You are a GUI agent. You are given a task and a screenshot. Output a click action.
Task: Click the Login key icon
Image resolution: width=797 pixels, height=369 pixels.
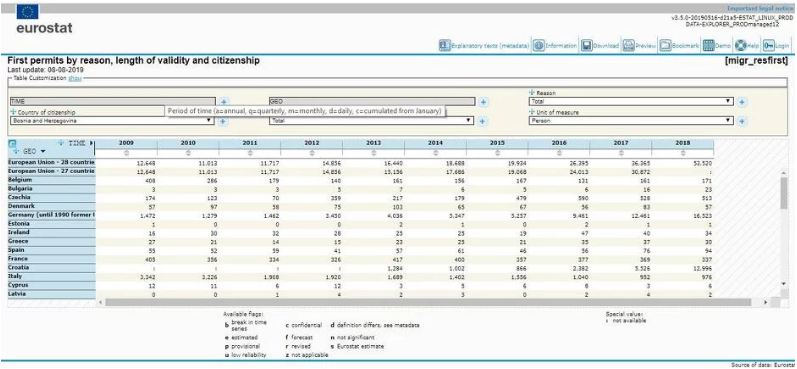(769, 45)
